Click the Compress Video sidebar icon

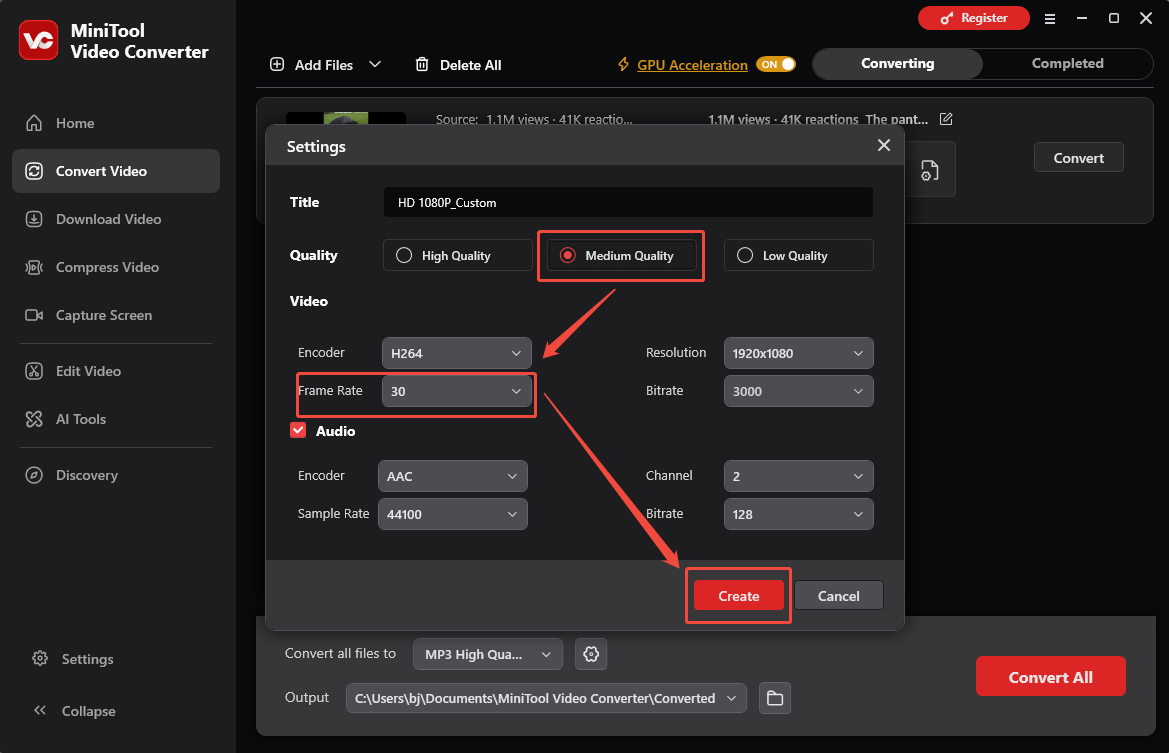(x=34, y=267)
